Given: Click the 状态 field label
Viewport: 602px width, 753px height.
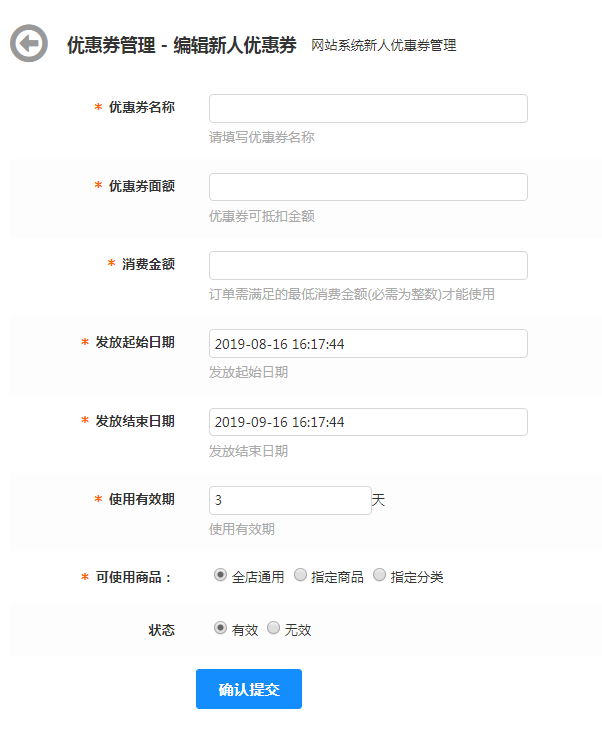Looking at the screenshot, I should point(161,630).
